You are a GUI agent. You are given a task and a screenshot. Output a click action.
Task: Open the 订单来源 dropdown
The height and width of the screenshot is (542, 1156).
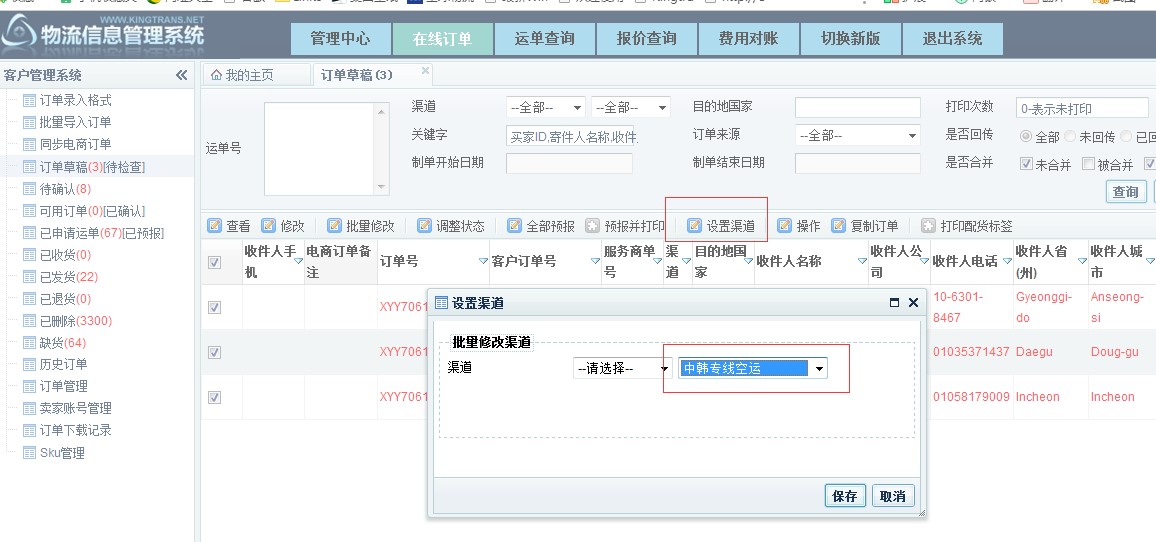tap(858, 136)
